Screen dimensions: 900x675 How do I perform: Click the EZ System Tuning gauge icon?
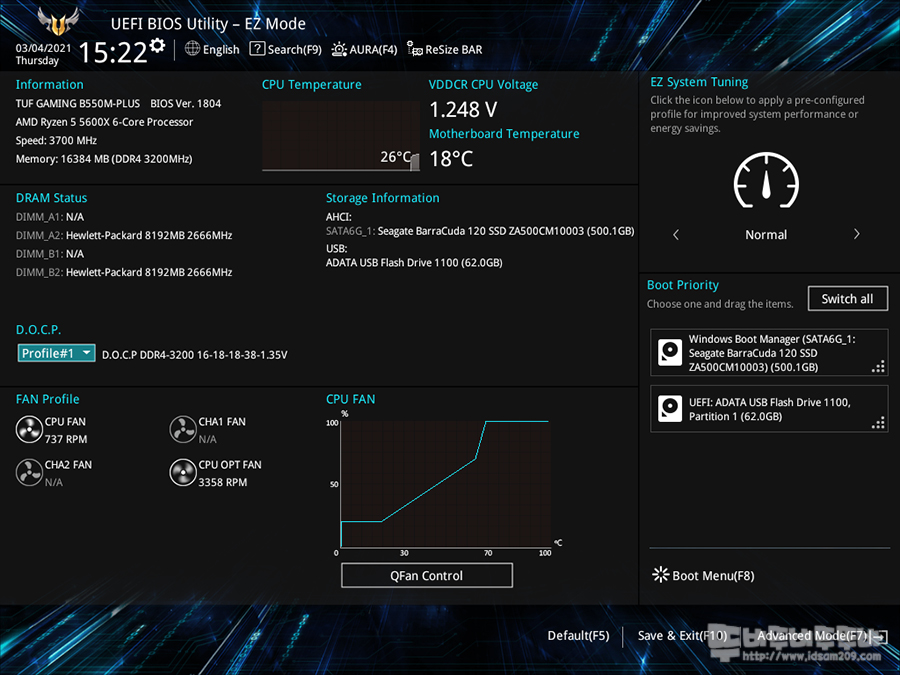(x=766, y=180)
